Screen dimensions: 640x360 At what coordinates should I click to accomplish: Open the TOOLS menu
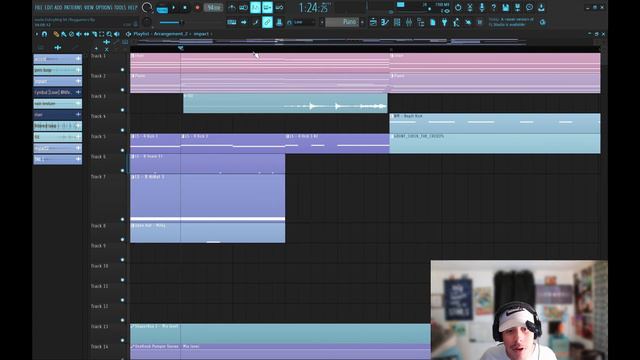click(120, 7)
